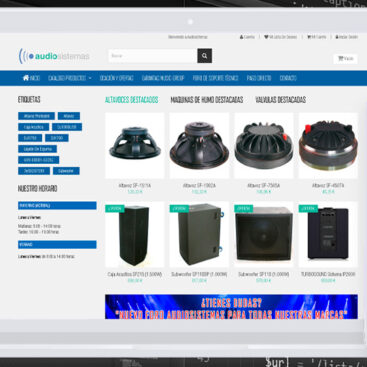The width and height of the screenshot is (367, 367).
Task: Select the Altavoces Destacados tab
Action: [131, 100]
